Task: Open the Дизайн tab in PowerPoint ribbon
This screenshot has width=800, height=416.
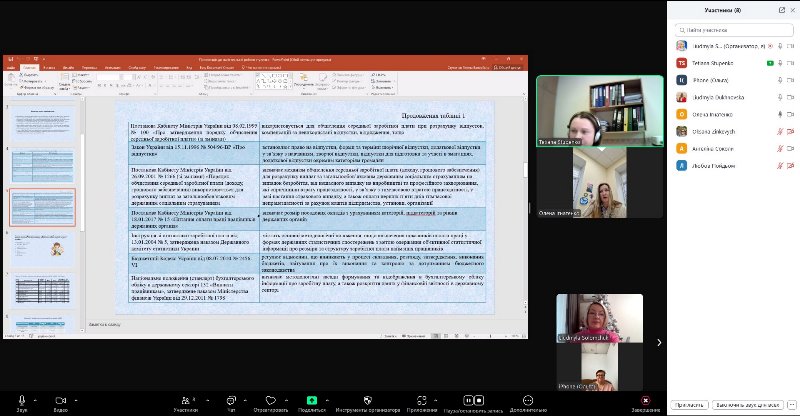Action: pyautogui.click(x=68, y=67)
